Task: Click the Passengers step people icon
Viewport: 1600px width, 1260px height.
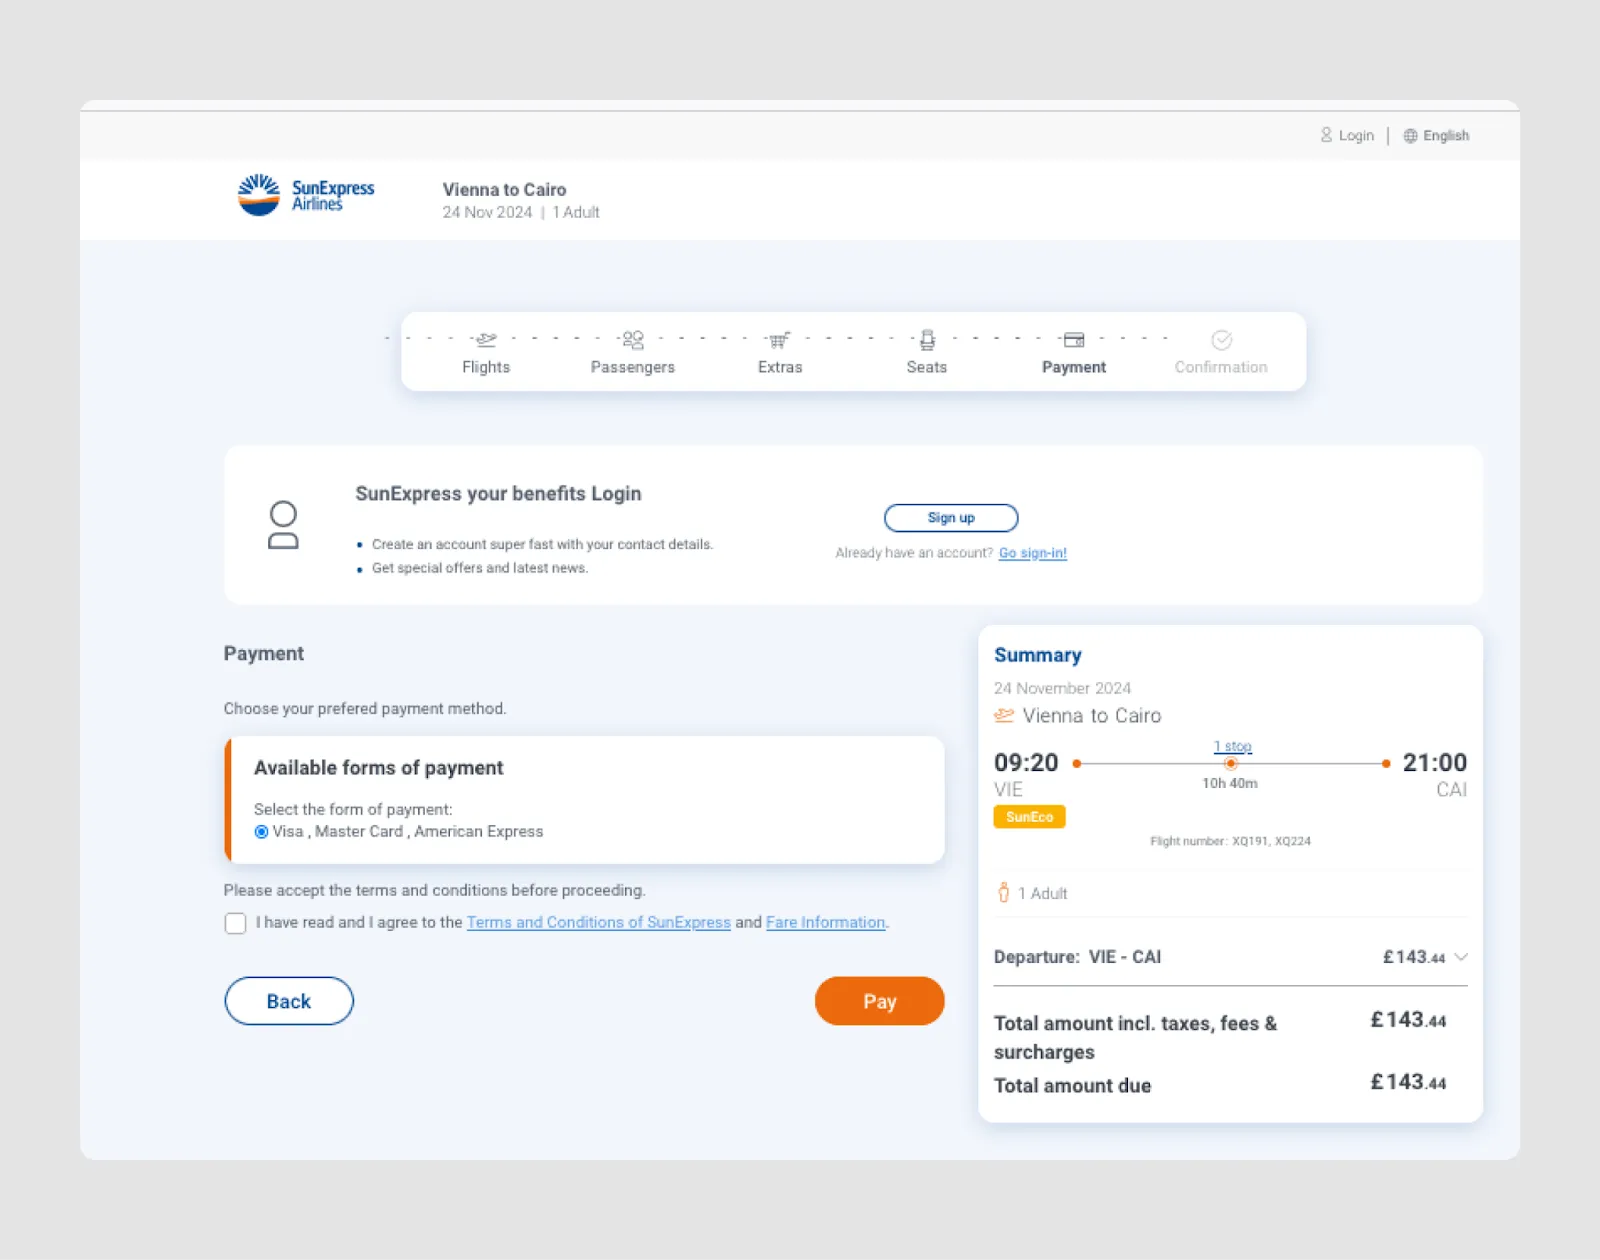Action: pos(633,340)
